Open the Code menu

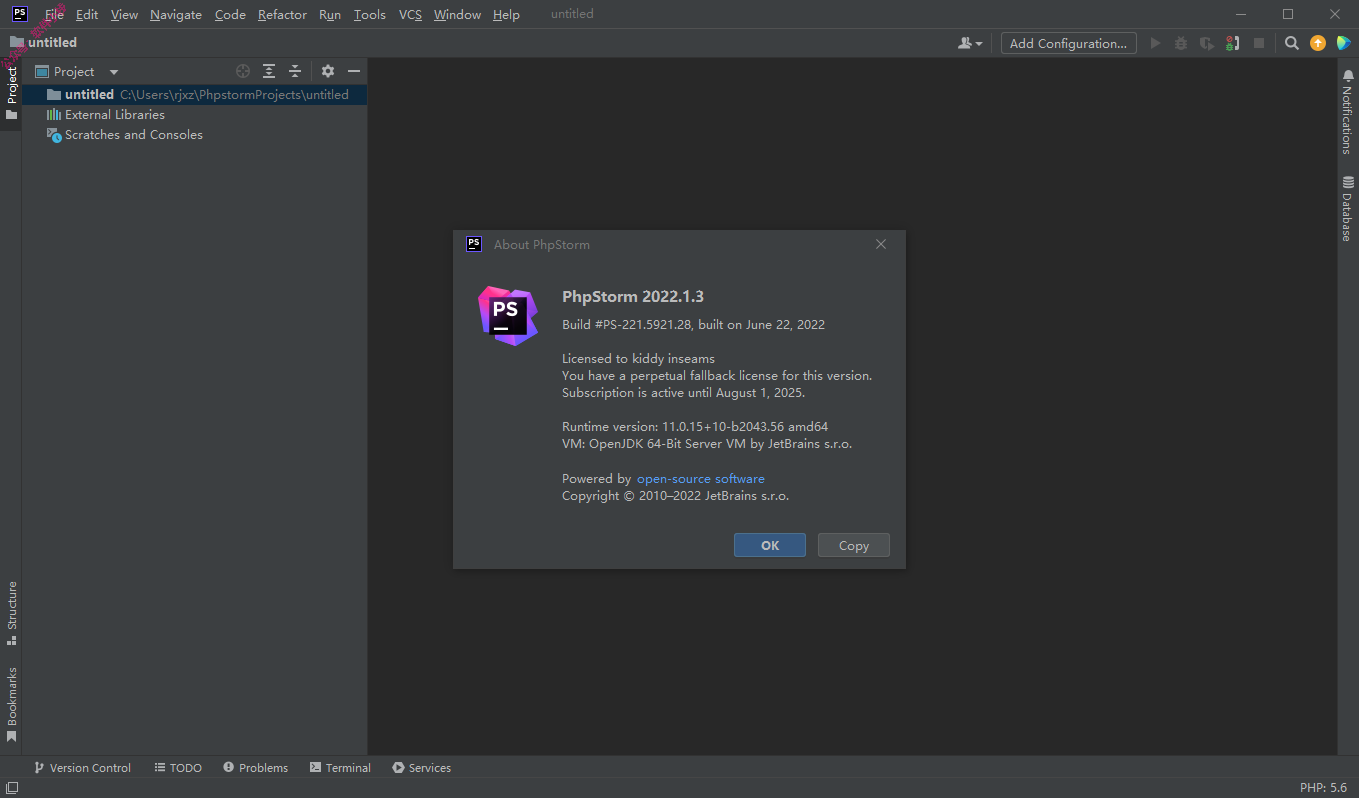pos(230,15)
